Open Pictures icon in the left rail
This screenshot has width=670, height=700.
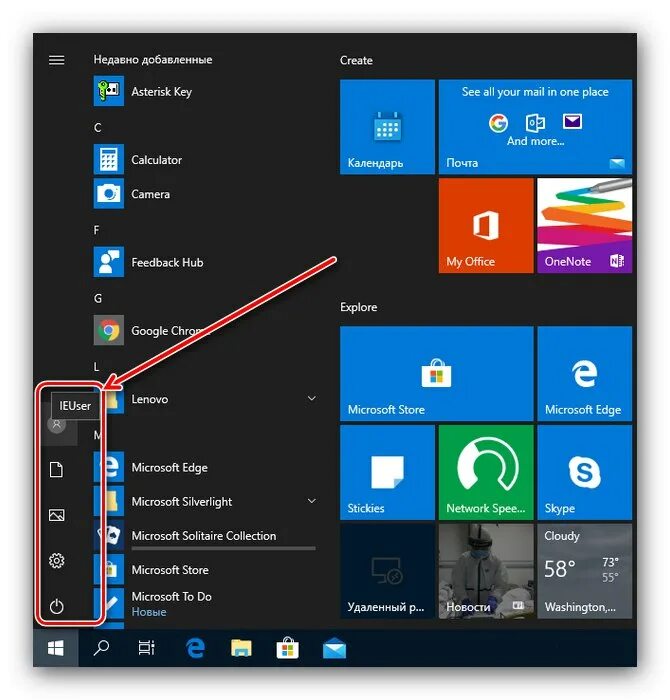pyautogui.click(x=56, y=515)
